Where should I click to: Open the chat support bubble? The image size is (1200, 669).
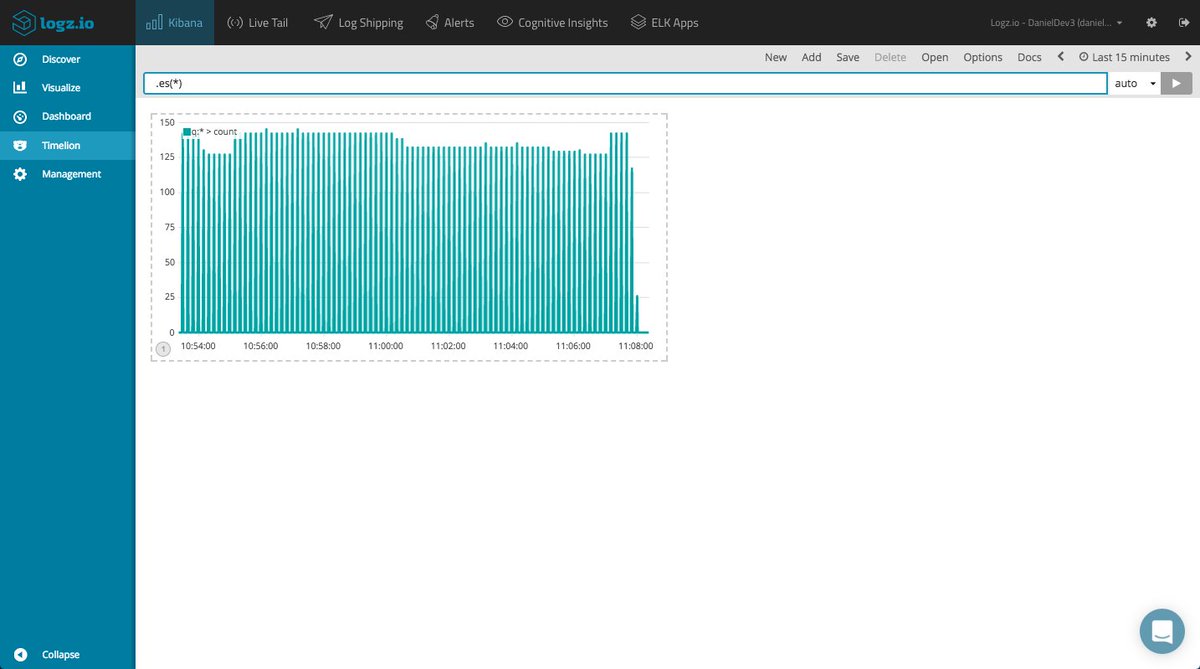point(1162,631)
